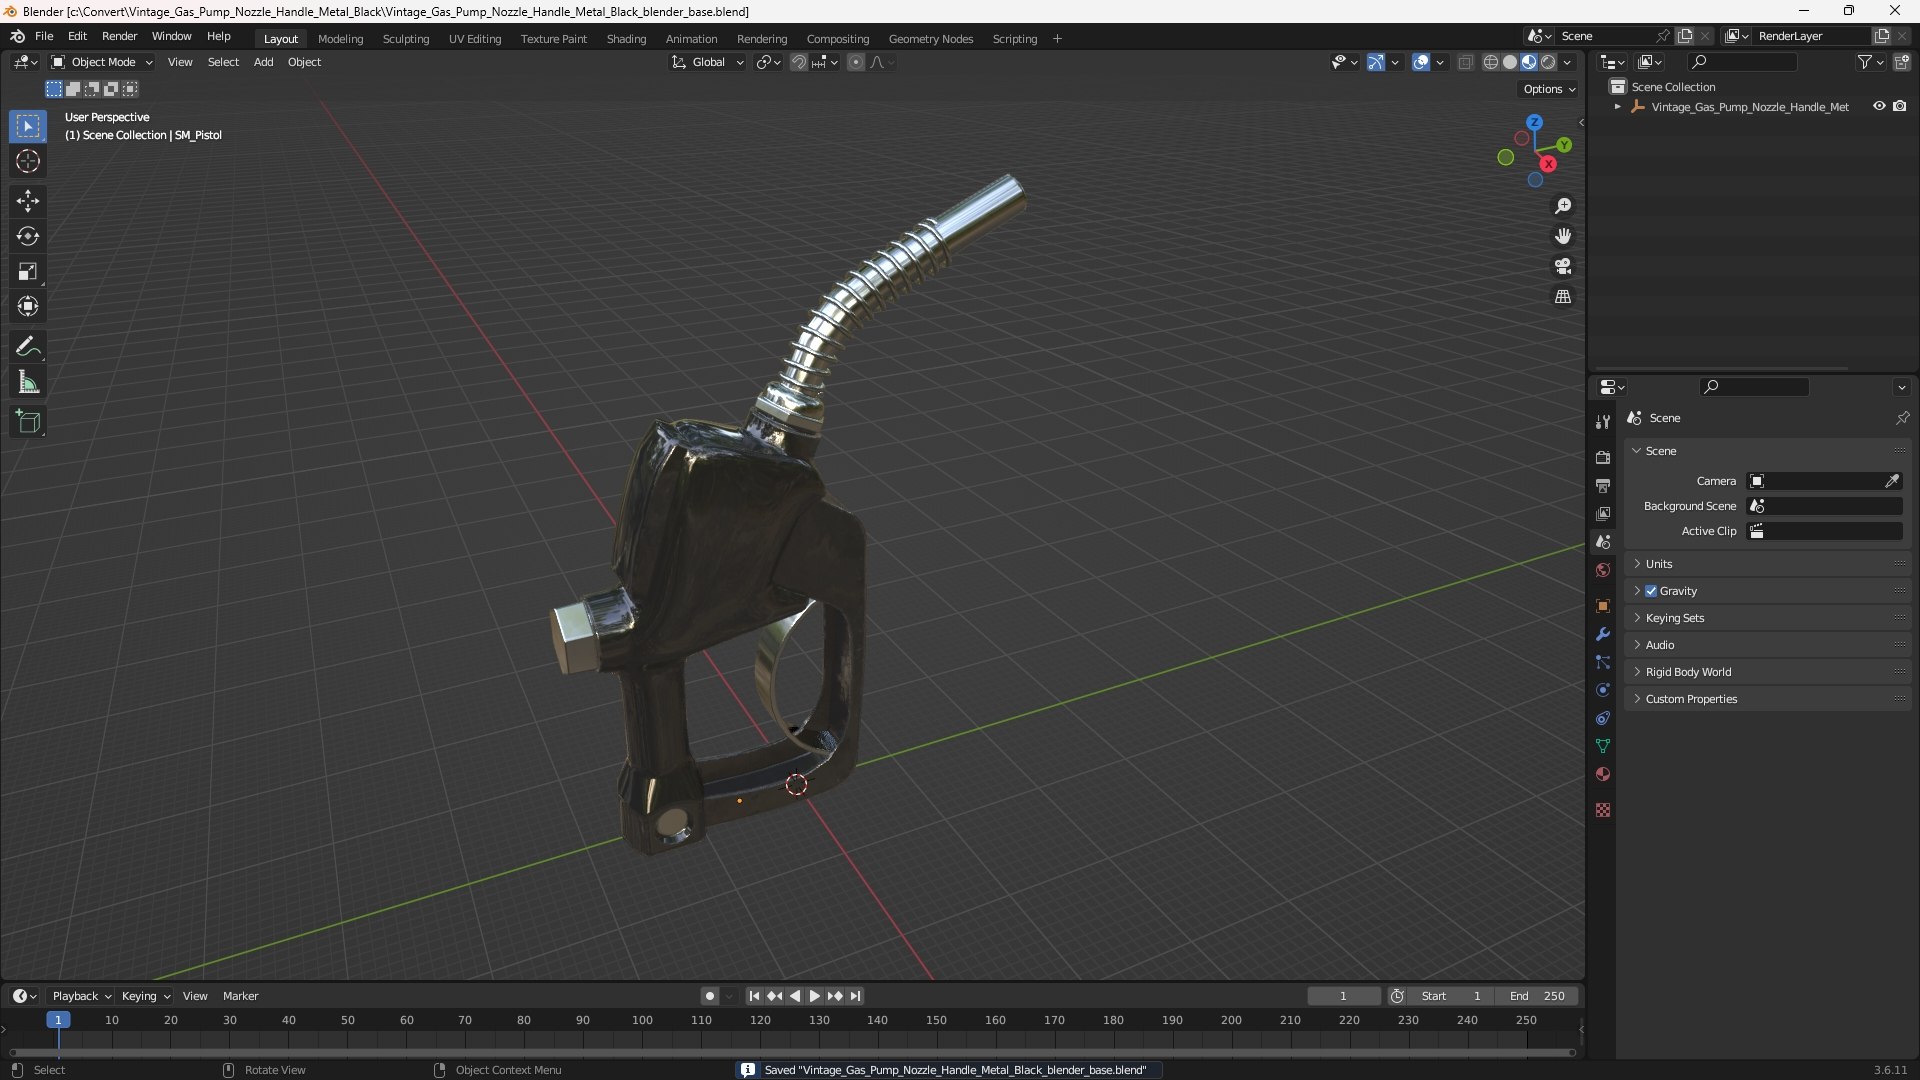Click the zoom view magnifier icon

[x=1563, y=206]
